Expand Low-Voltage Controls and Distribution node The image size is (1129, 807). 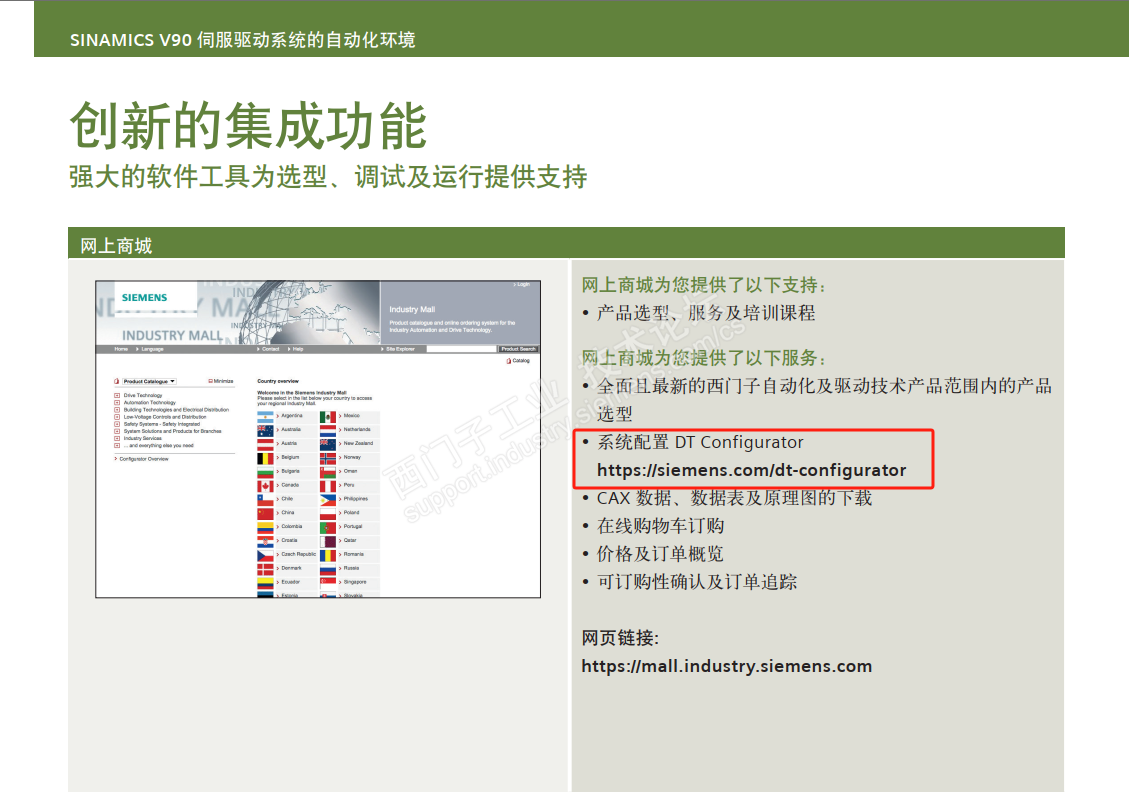click(x=117, y=417)
